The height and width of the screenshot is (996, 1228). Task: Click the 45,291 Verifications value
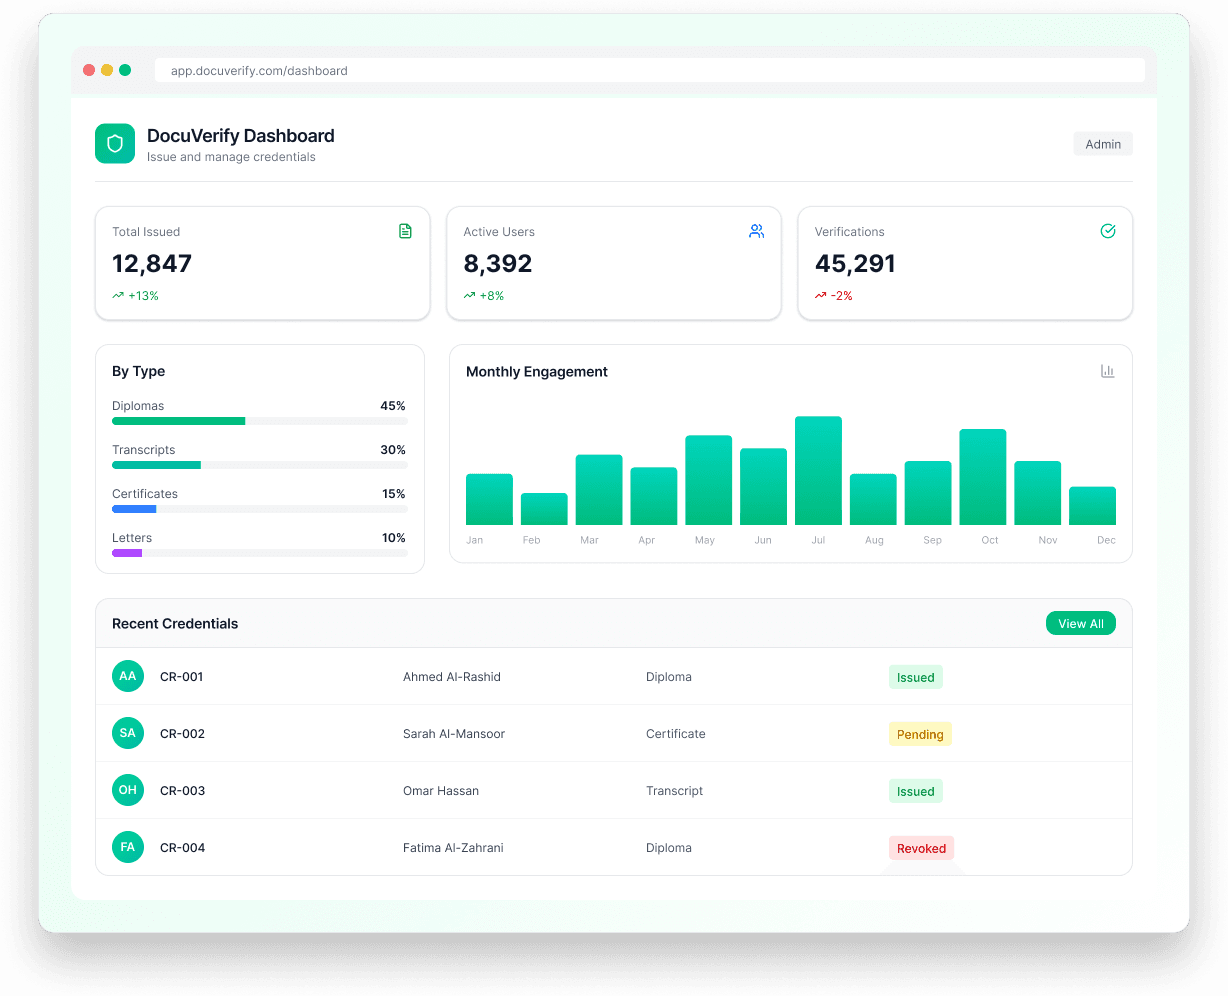(x=855, y=264)
